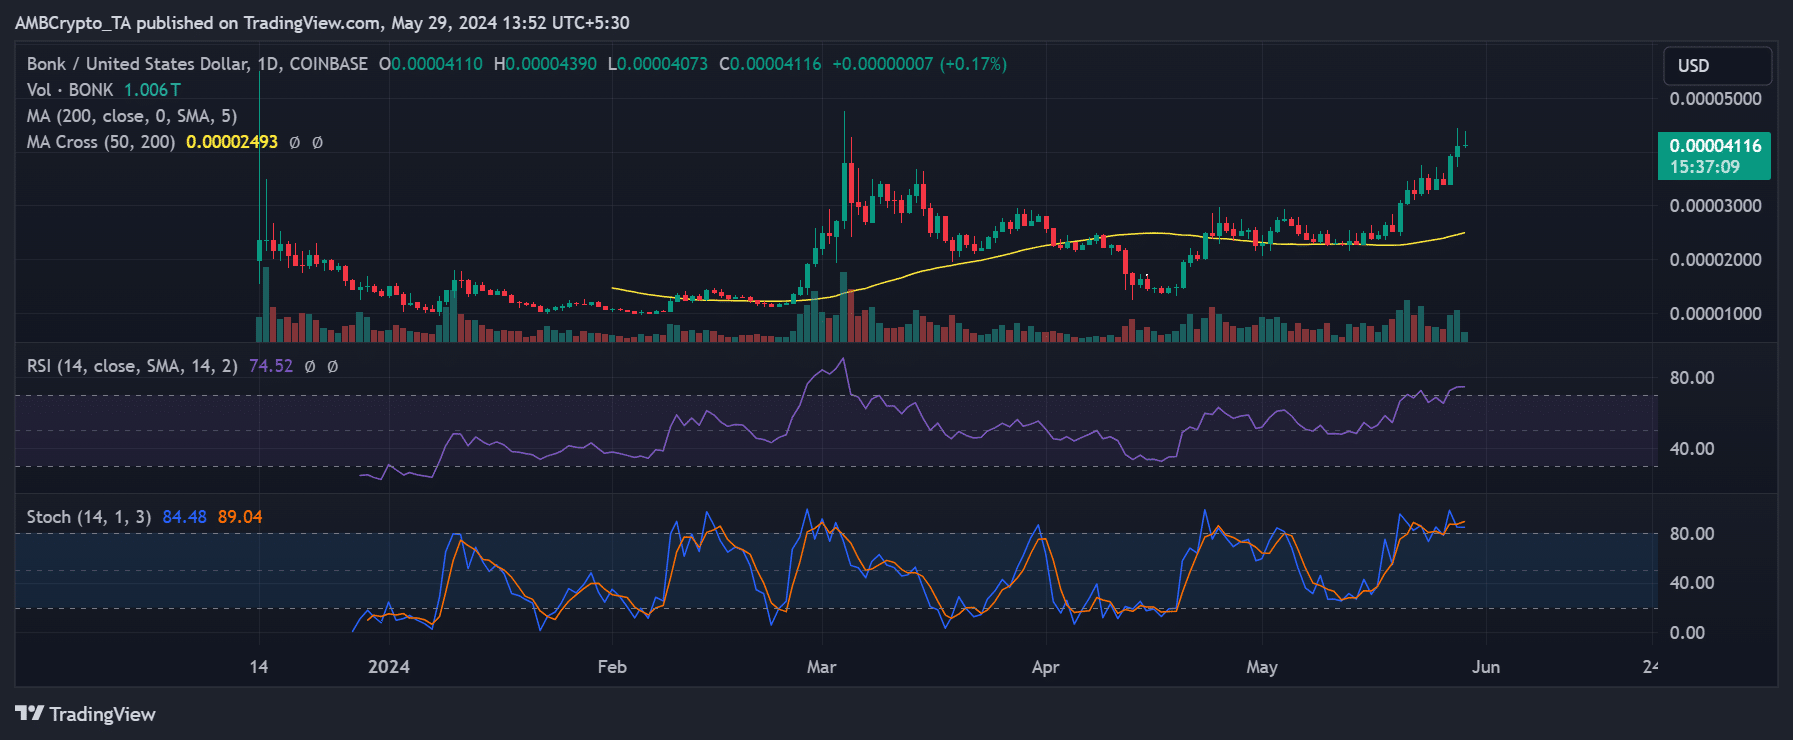Click the TradingView wordmark text
Image resolution: width=1793 pixels, height=740 pixels.
[x=103, y=714]
